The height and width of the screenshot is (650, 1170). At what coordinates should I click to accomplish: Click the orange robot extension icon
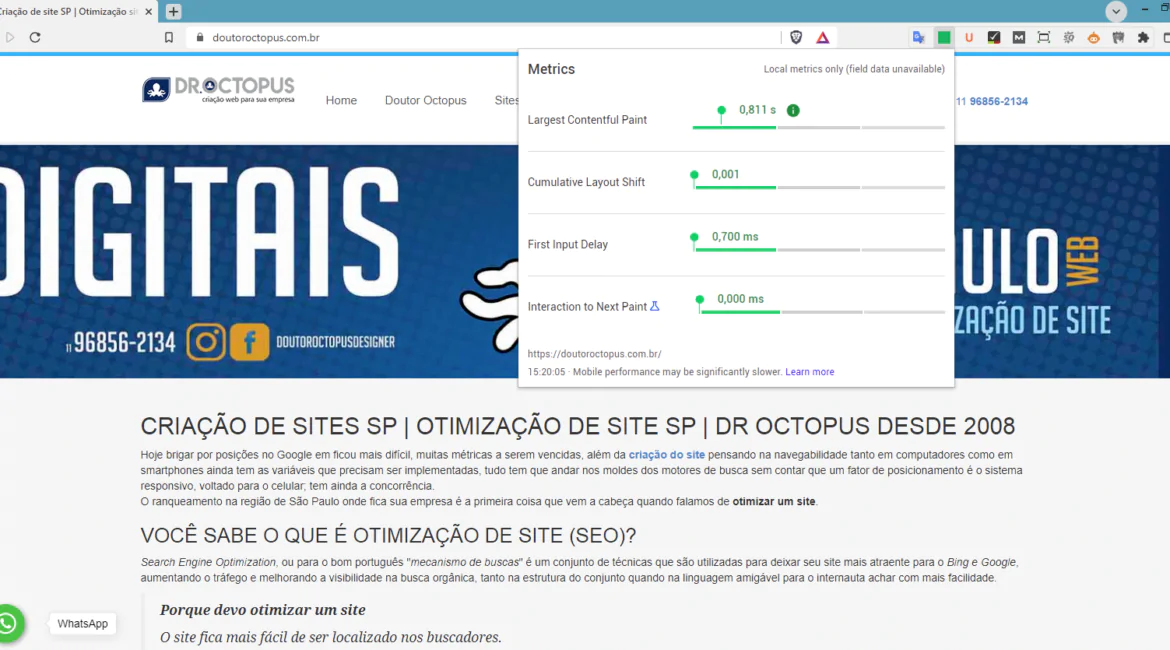(x=1094, y=37)
